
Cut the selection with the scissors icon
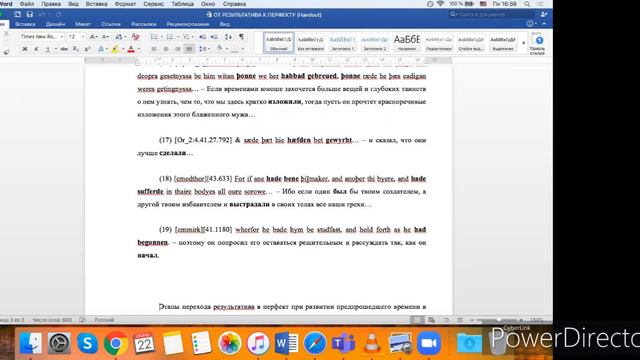point(6,34)
